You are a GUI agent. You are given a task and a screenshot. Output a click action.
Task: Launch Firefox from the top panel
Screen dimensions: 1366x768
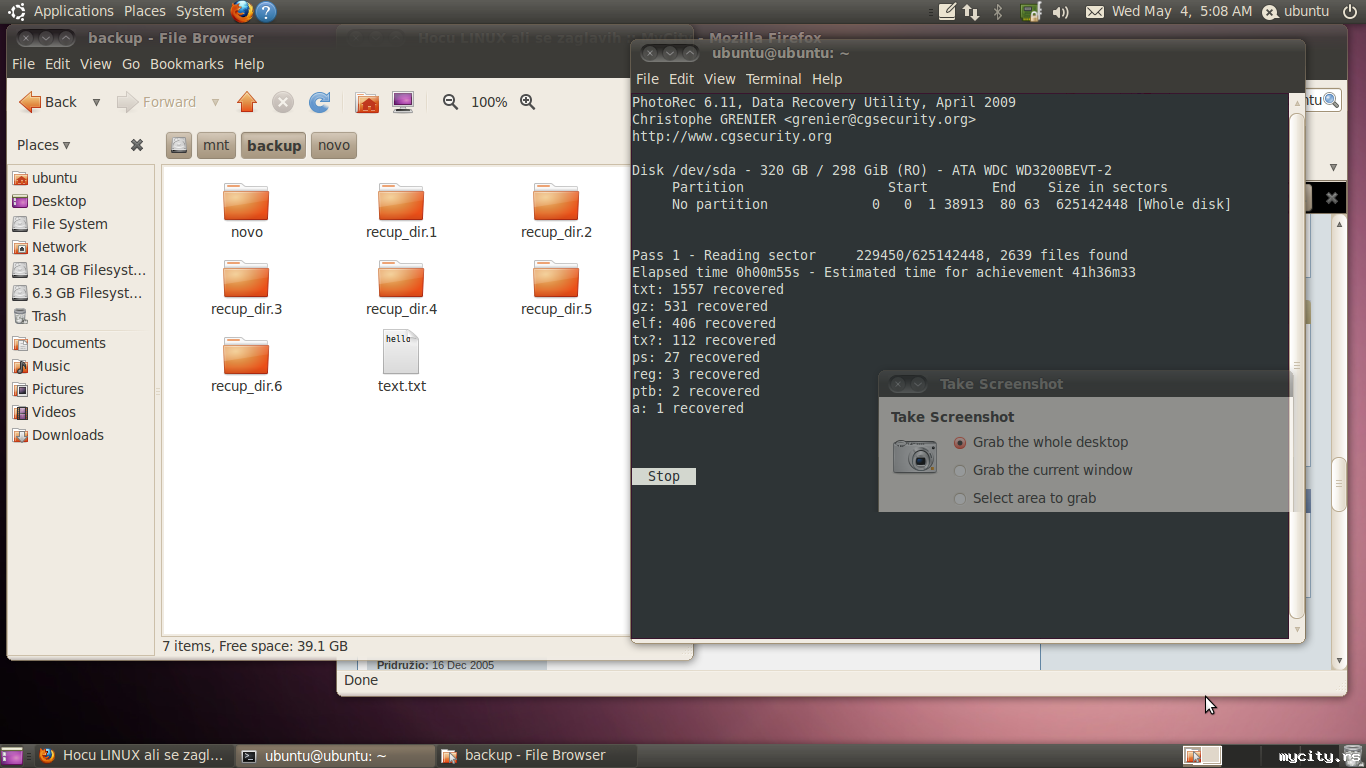[241, 11]
